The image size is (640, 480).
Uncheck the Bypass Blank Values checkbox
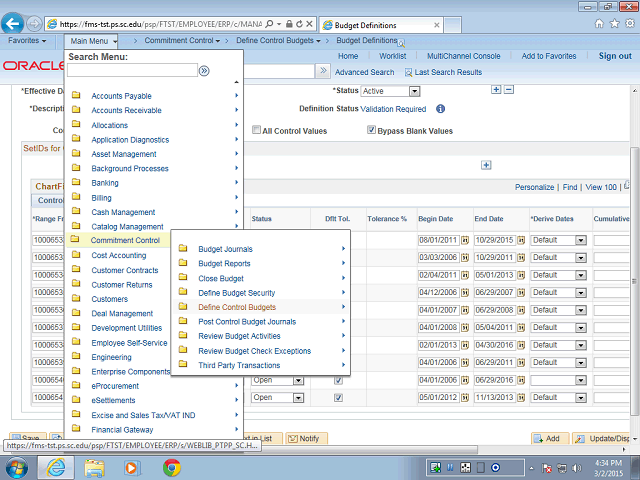tap(371, 130)
